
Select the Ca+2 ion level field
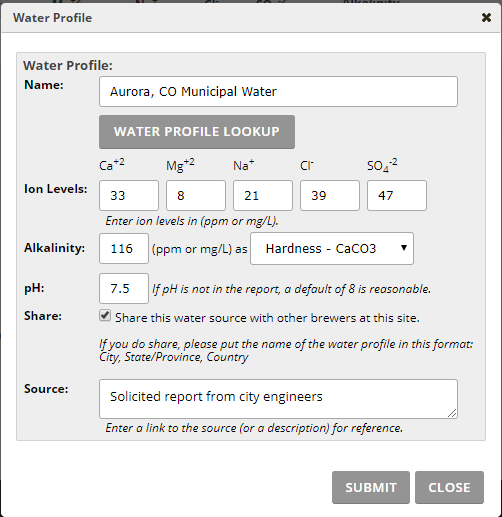point(129,196)
